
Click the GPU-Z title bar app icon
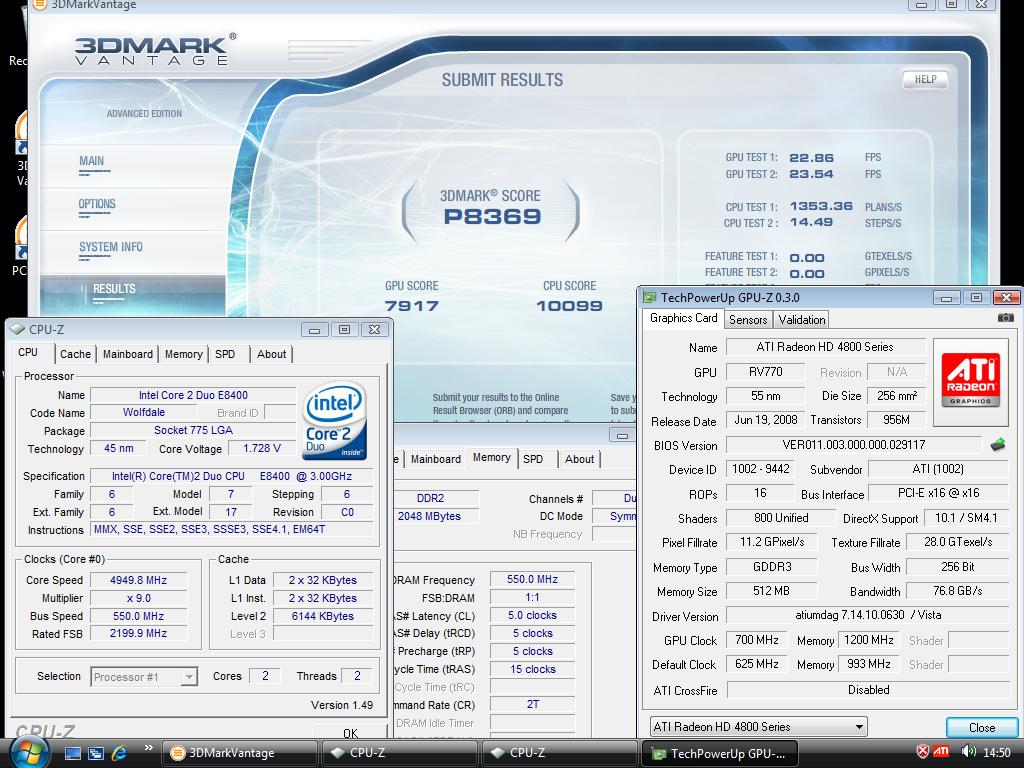tap(650, 298)
